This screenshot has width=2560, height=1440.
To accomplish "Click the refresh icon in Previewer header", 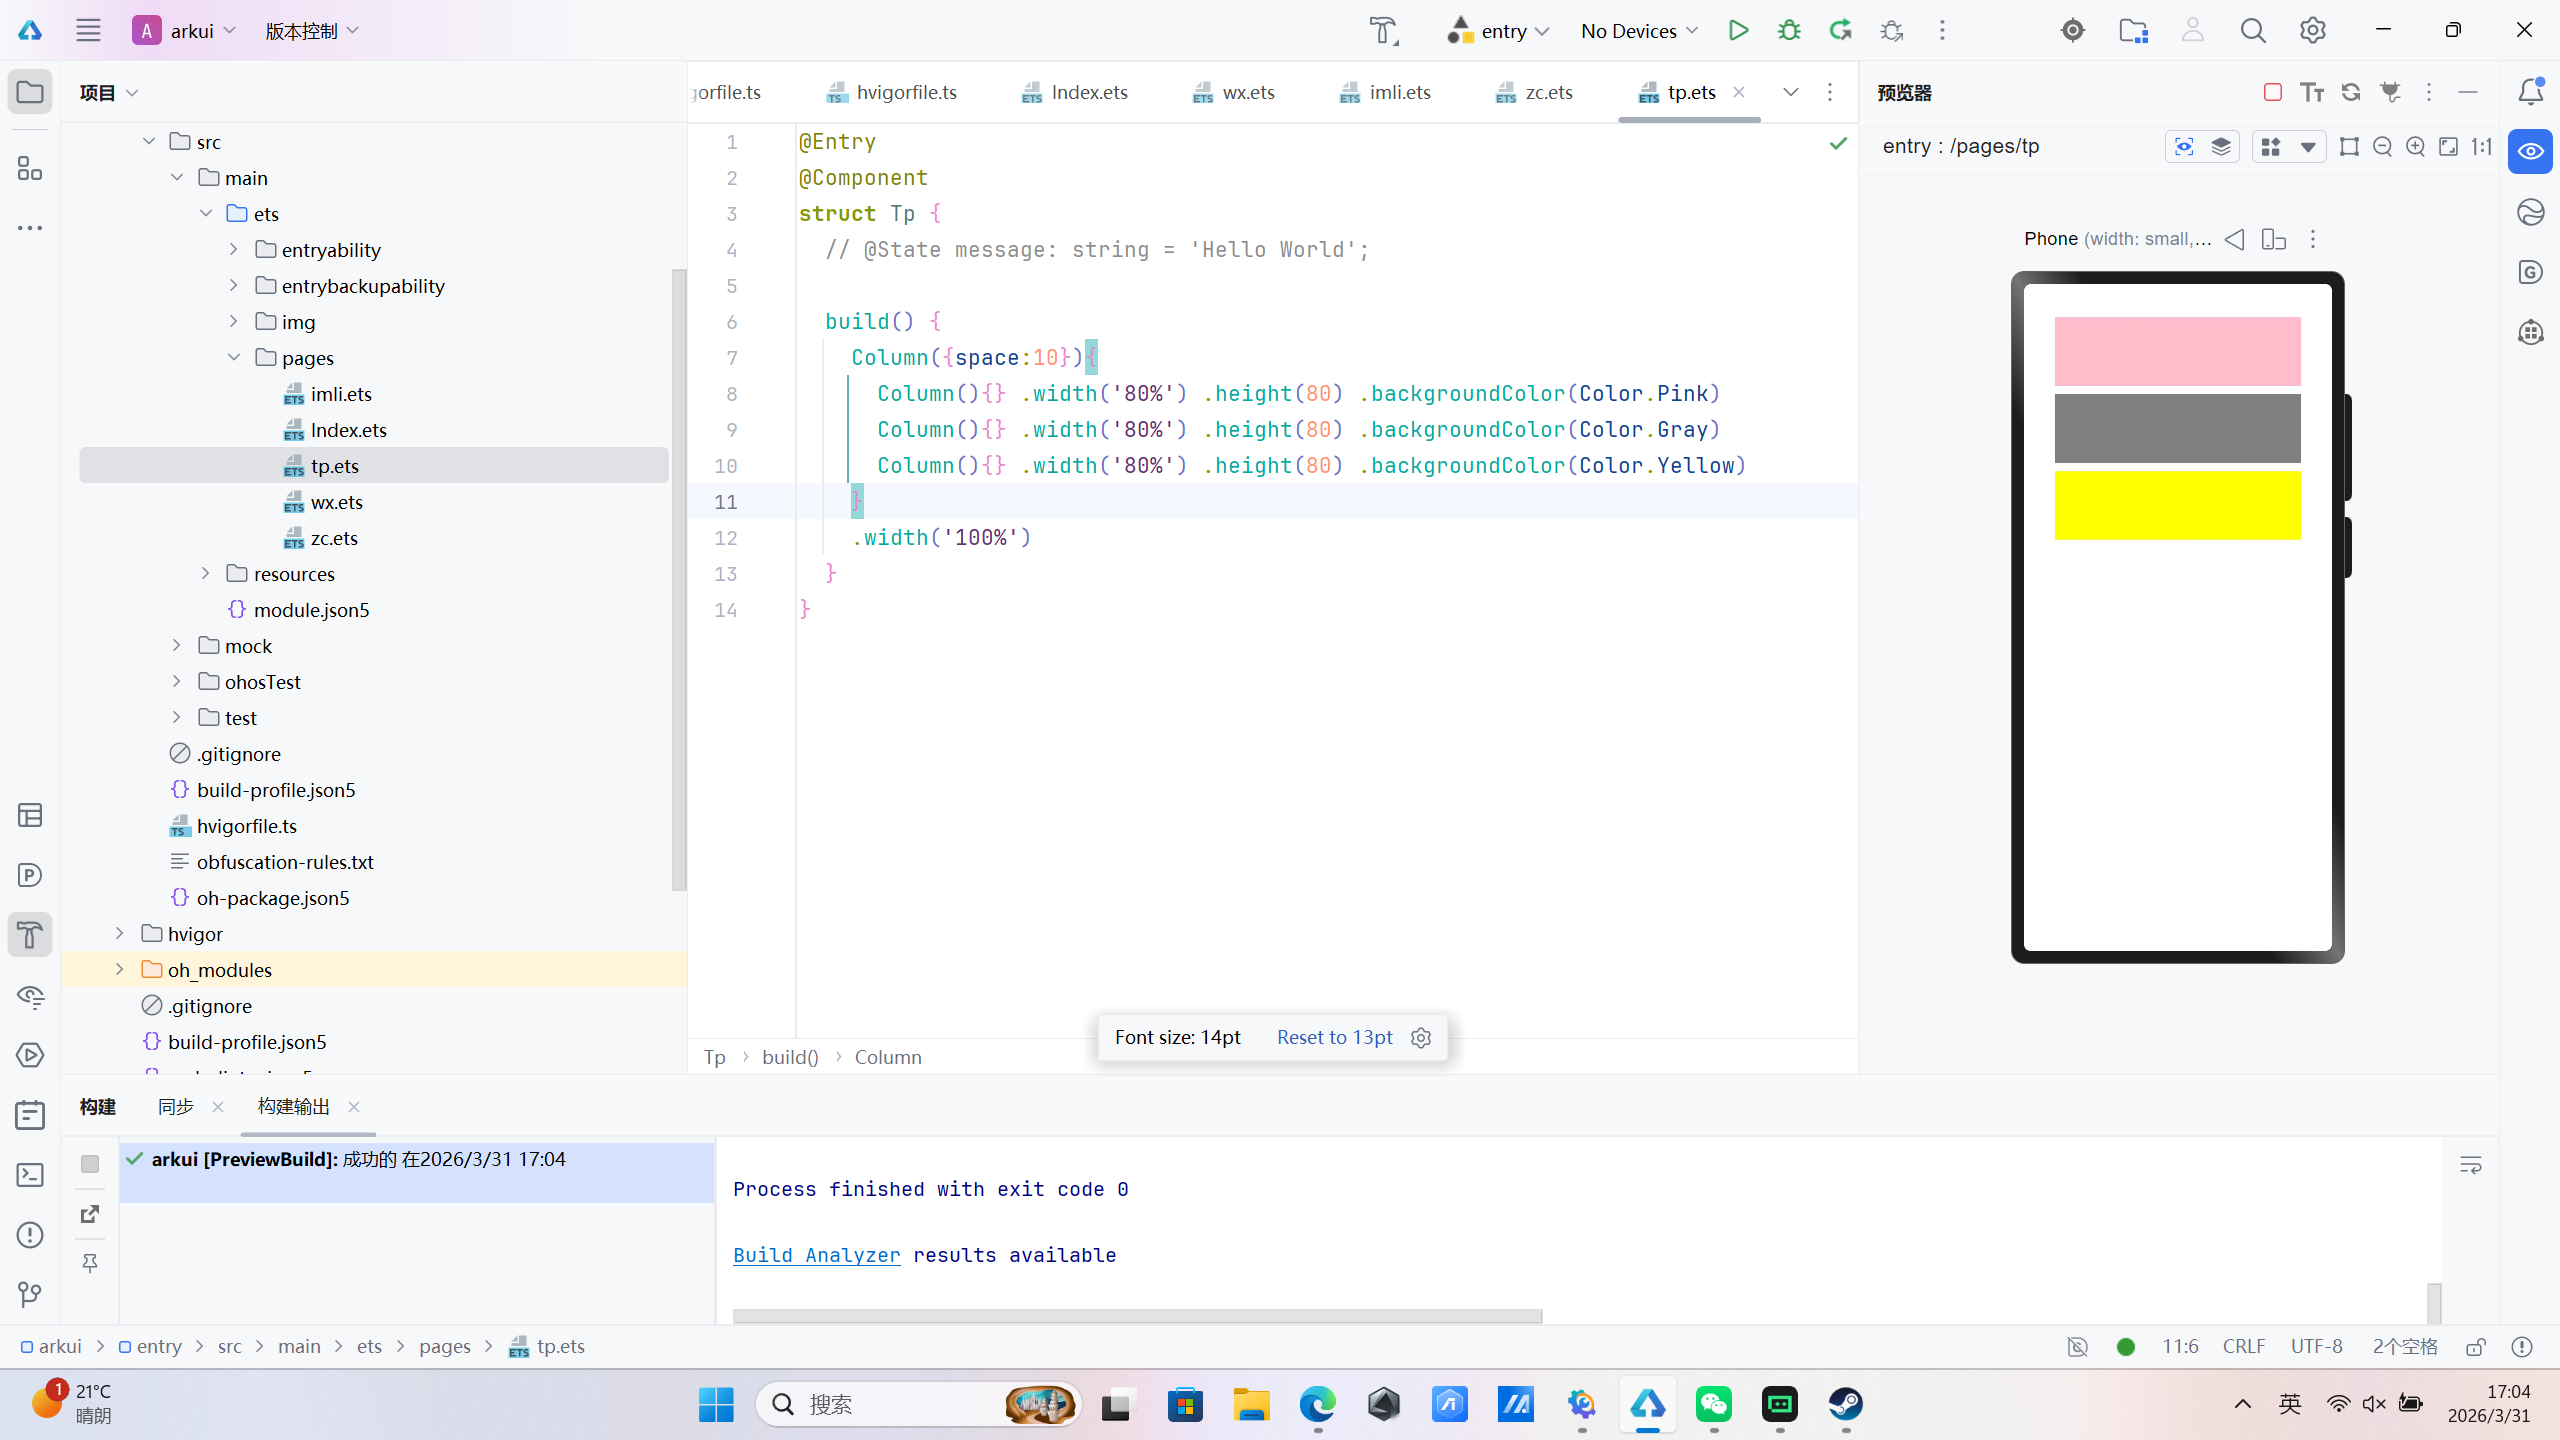I will 2351,92.
